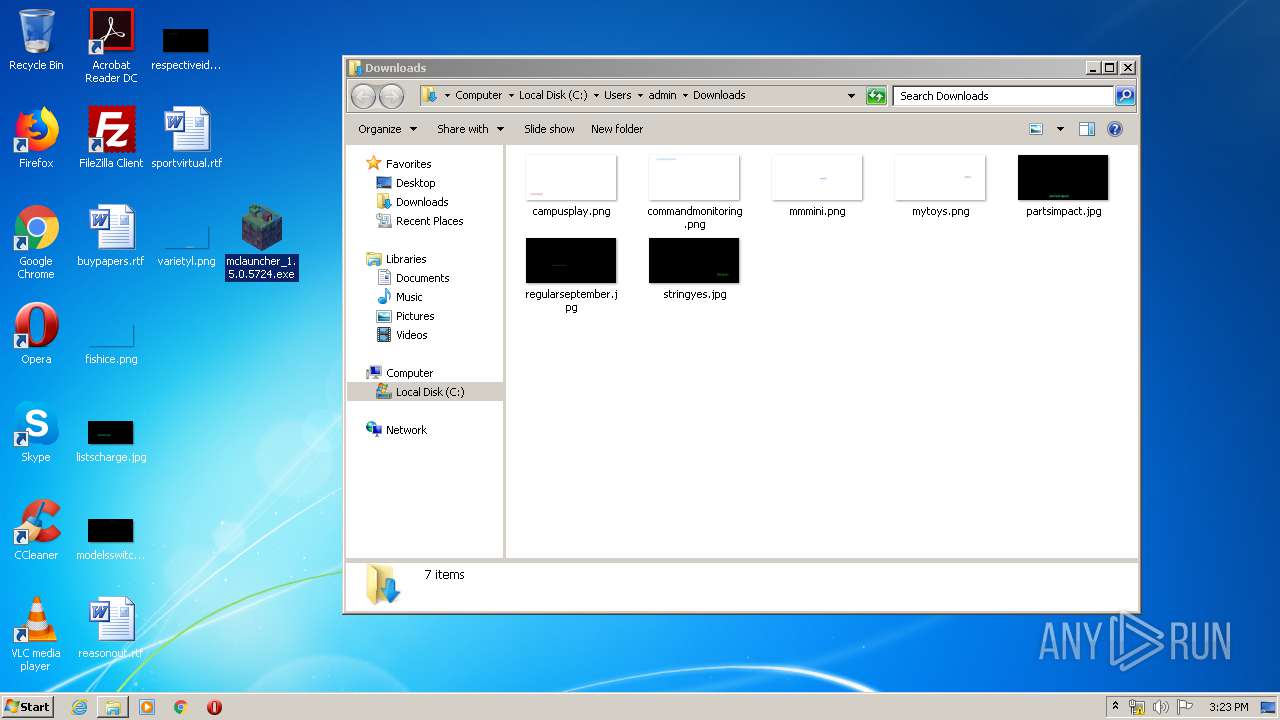Click the Forward navigation arrow in Explorer

[391, 96]
